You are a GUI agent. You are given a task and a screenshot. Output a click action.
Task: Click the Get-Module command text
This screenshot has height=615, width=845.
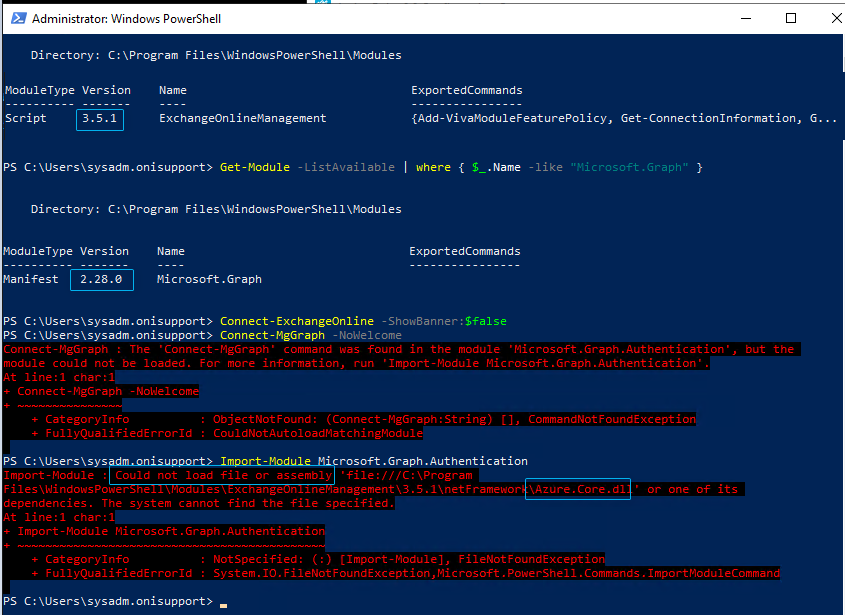coord(254,167)
